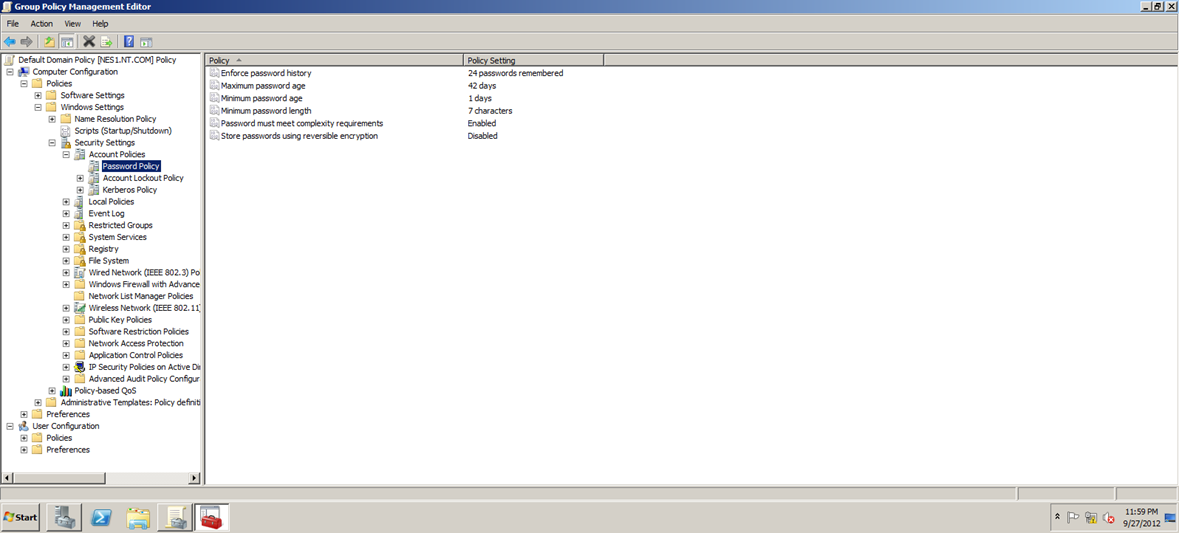
Task: Click the muted speaker tray icon
Action: pyautogui.click(x=1108, y=517)
